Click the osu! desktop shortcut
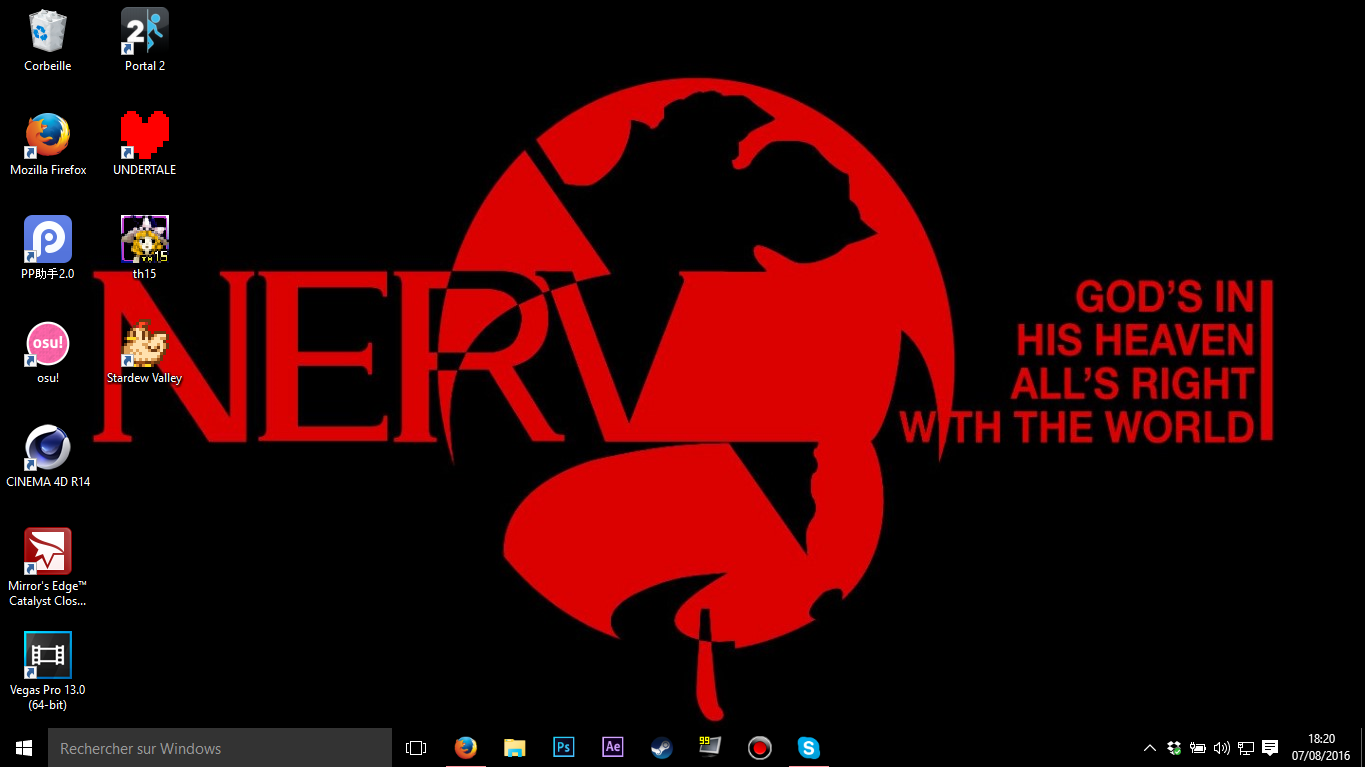Image resolution: width=1365 pixels, height=767 pixels. [x=47, y=344]
